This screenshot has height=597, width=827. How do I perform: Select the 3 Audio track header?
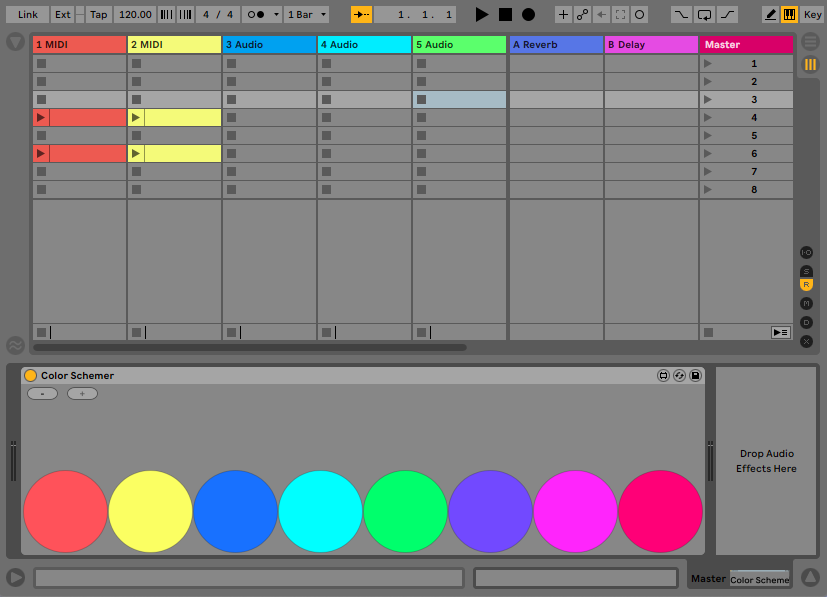269,45
